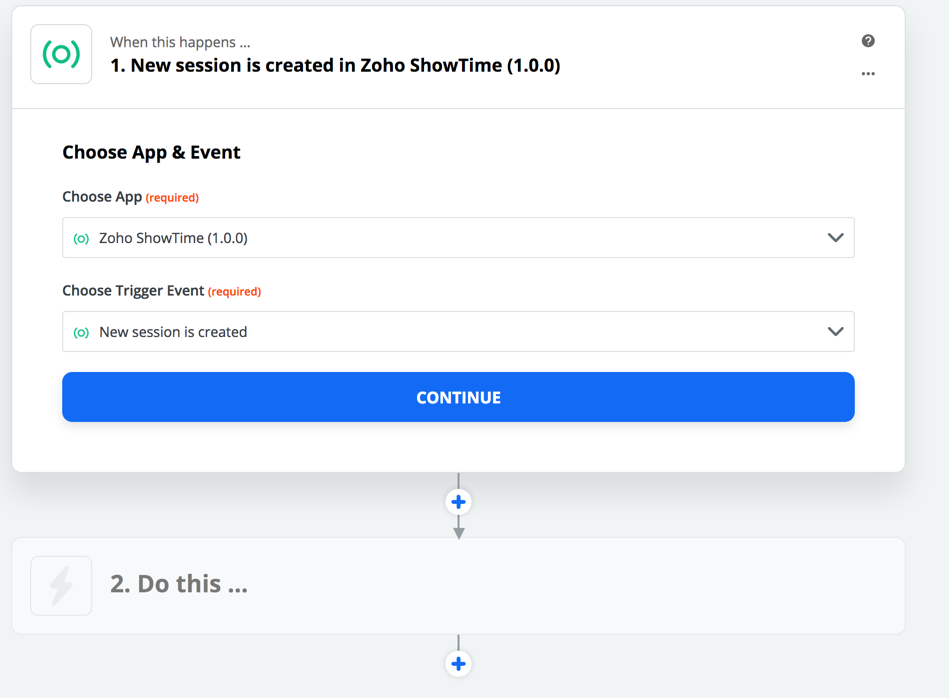Click the chevron on Zoho ShowTime dropdown

pos(835,237)
